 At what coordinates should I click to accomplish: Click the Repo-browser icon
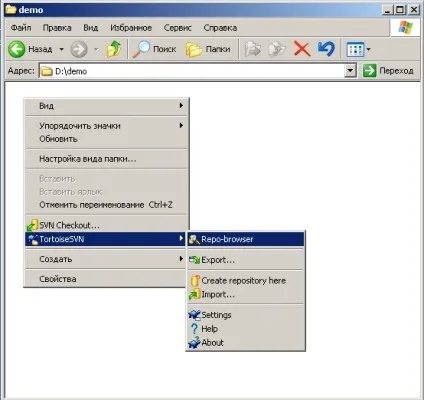tap(194, 239)
